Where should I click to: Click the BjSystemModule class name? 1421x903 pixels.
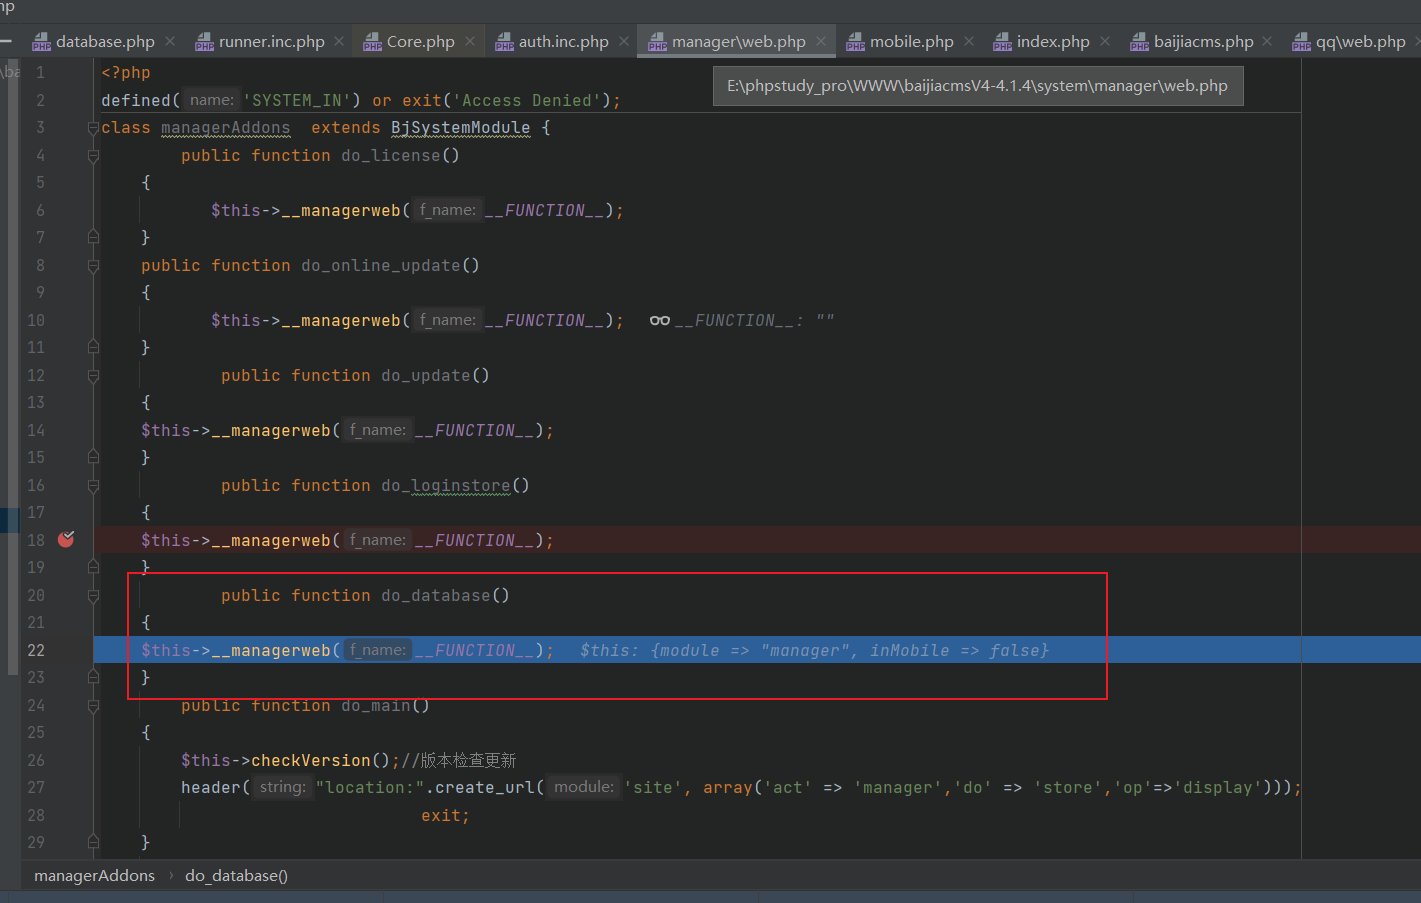click(461, 128)
